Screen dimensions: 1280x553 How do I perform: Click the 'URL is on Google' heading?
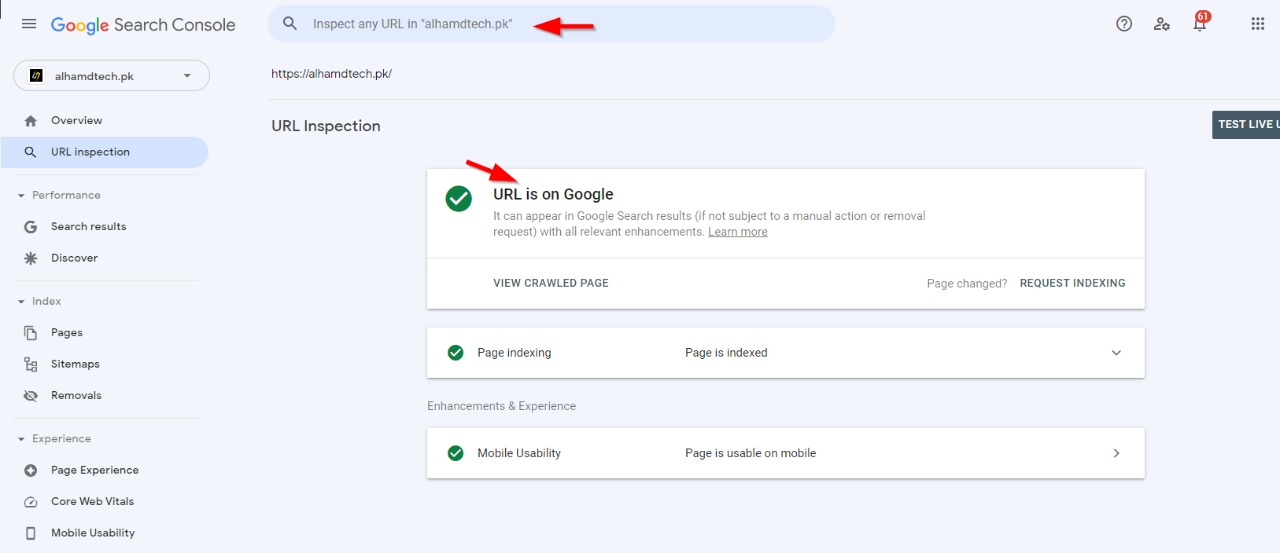pos(553,194)
